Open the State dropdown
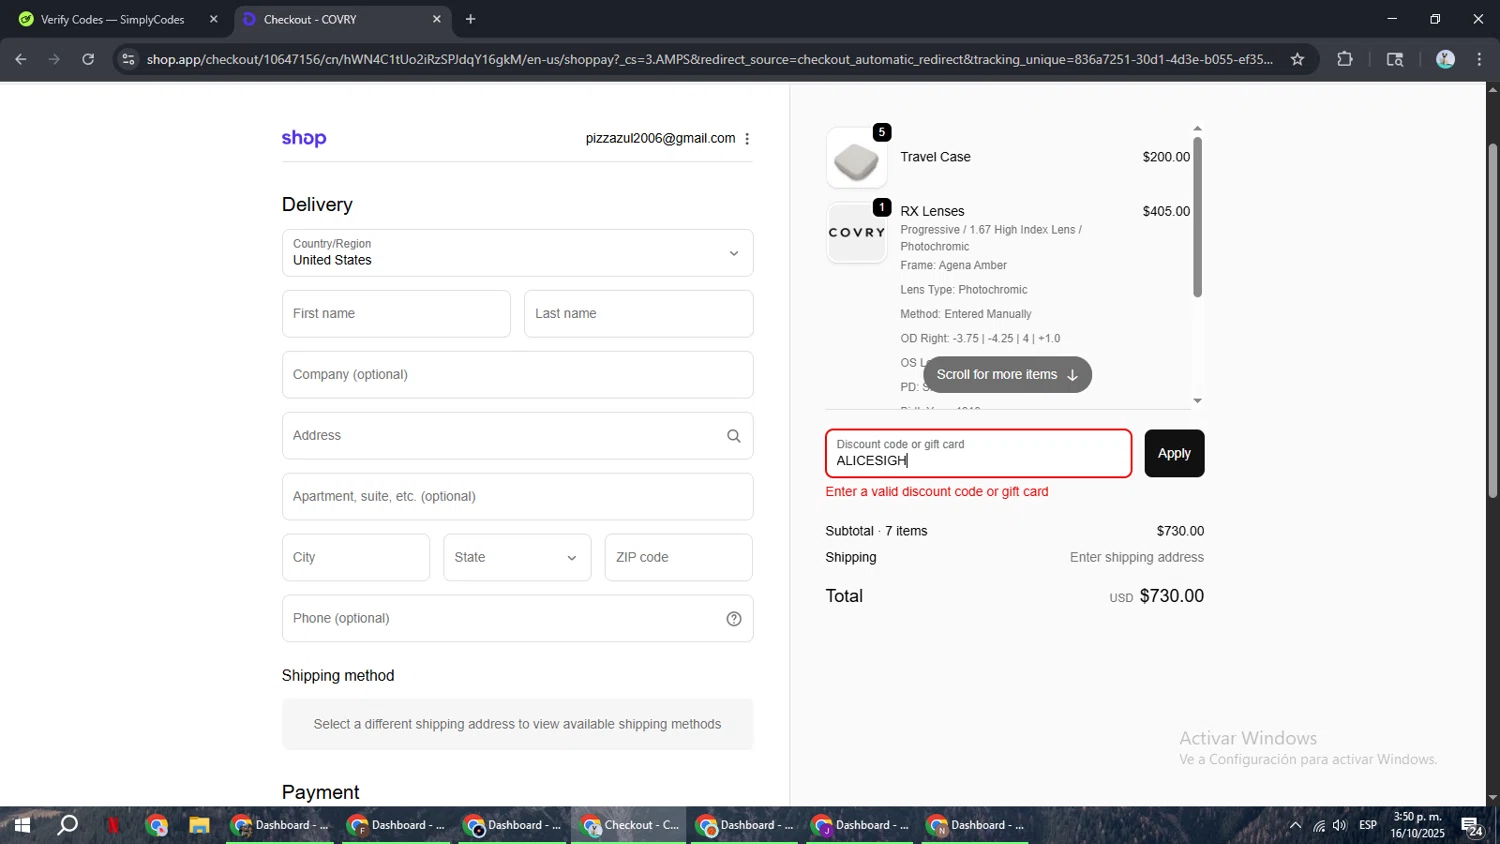This screenshot has height=844, width=1500. point(517,558)
